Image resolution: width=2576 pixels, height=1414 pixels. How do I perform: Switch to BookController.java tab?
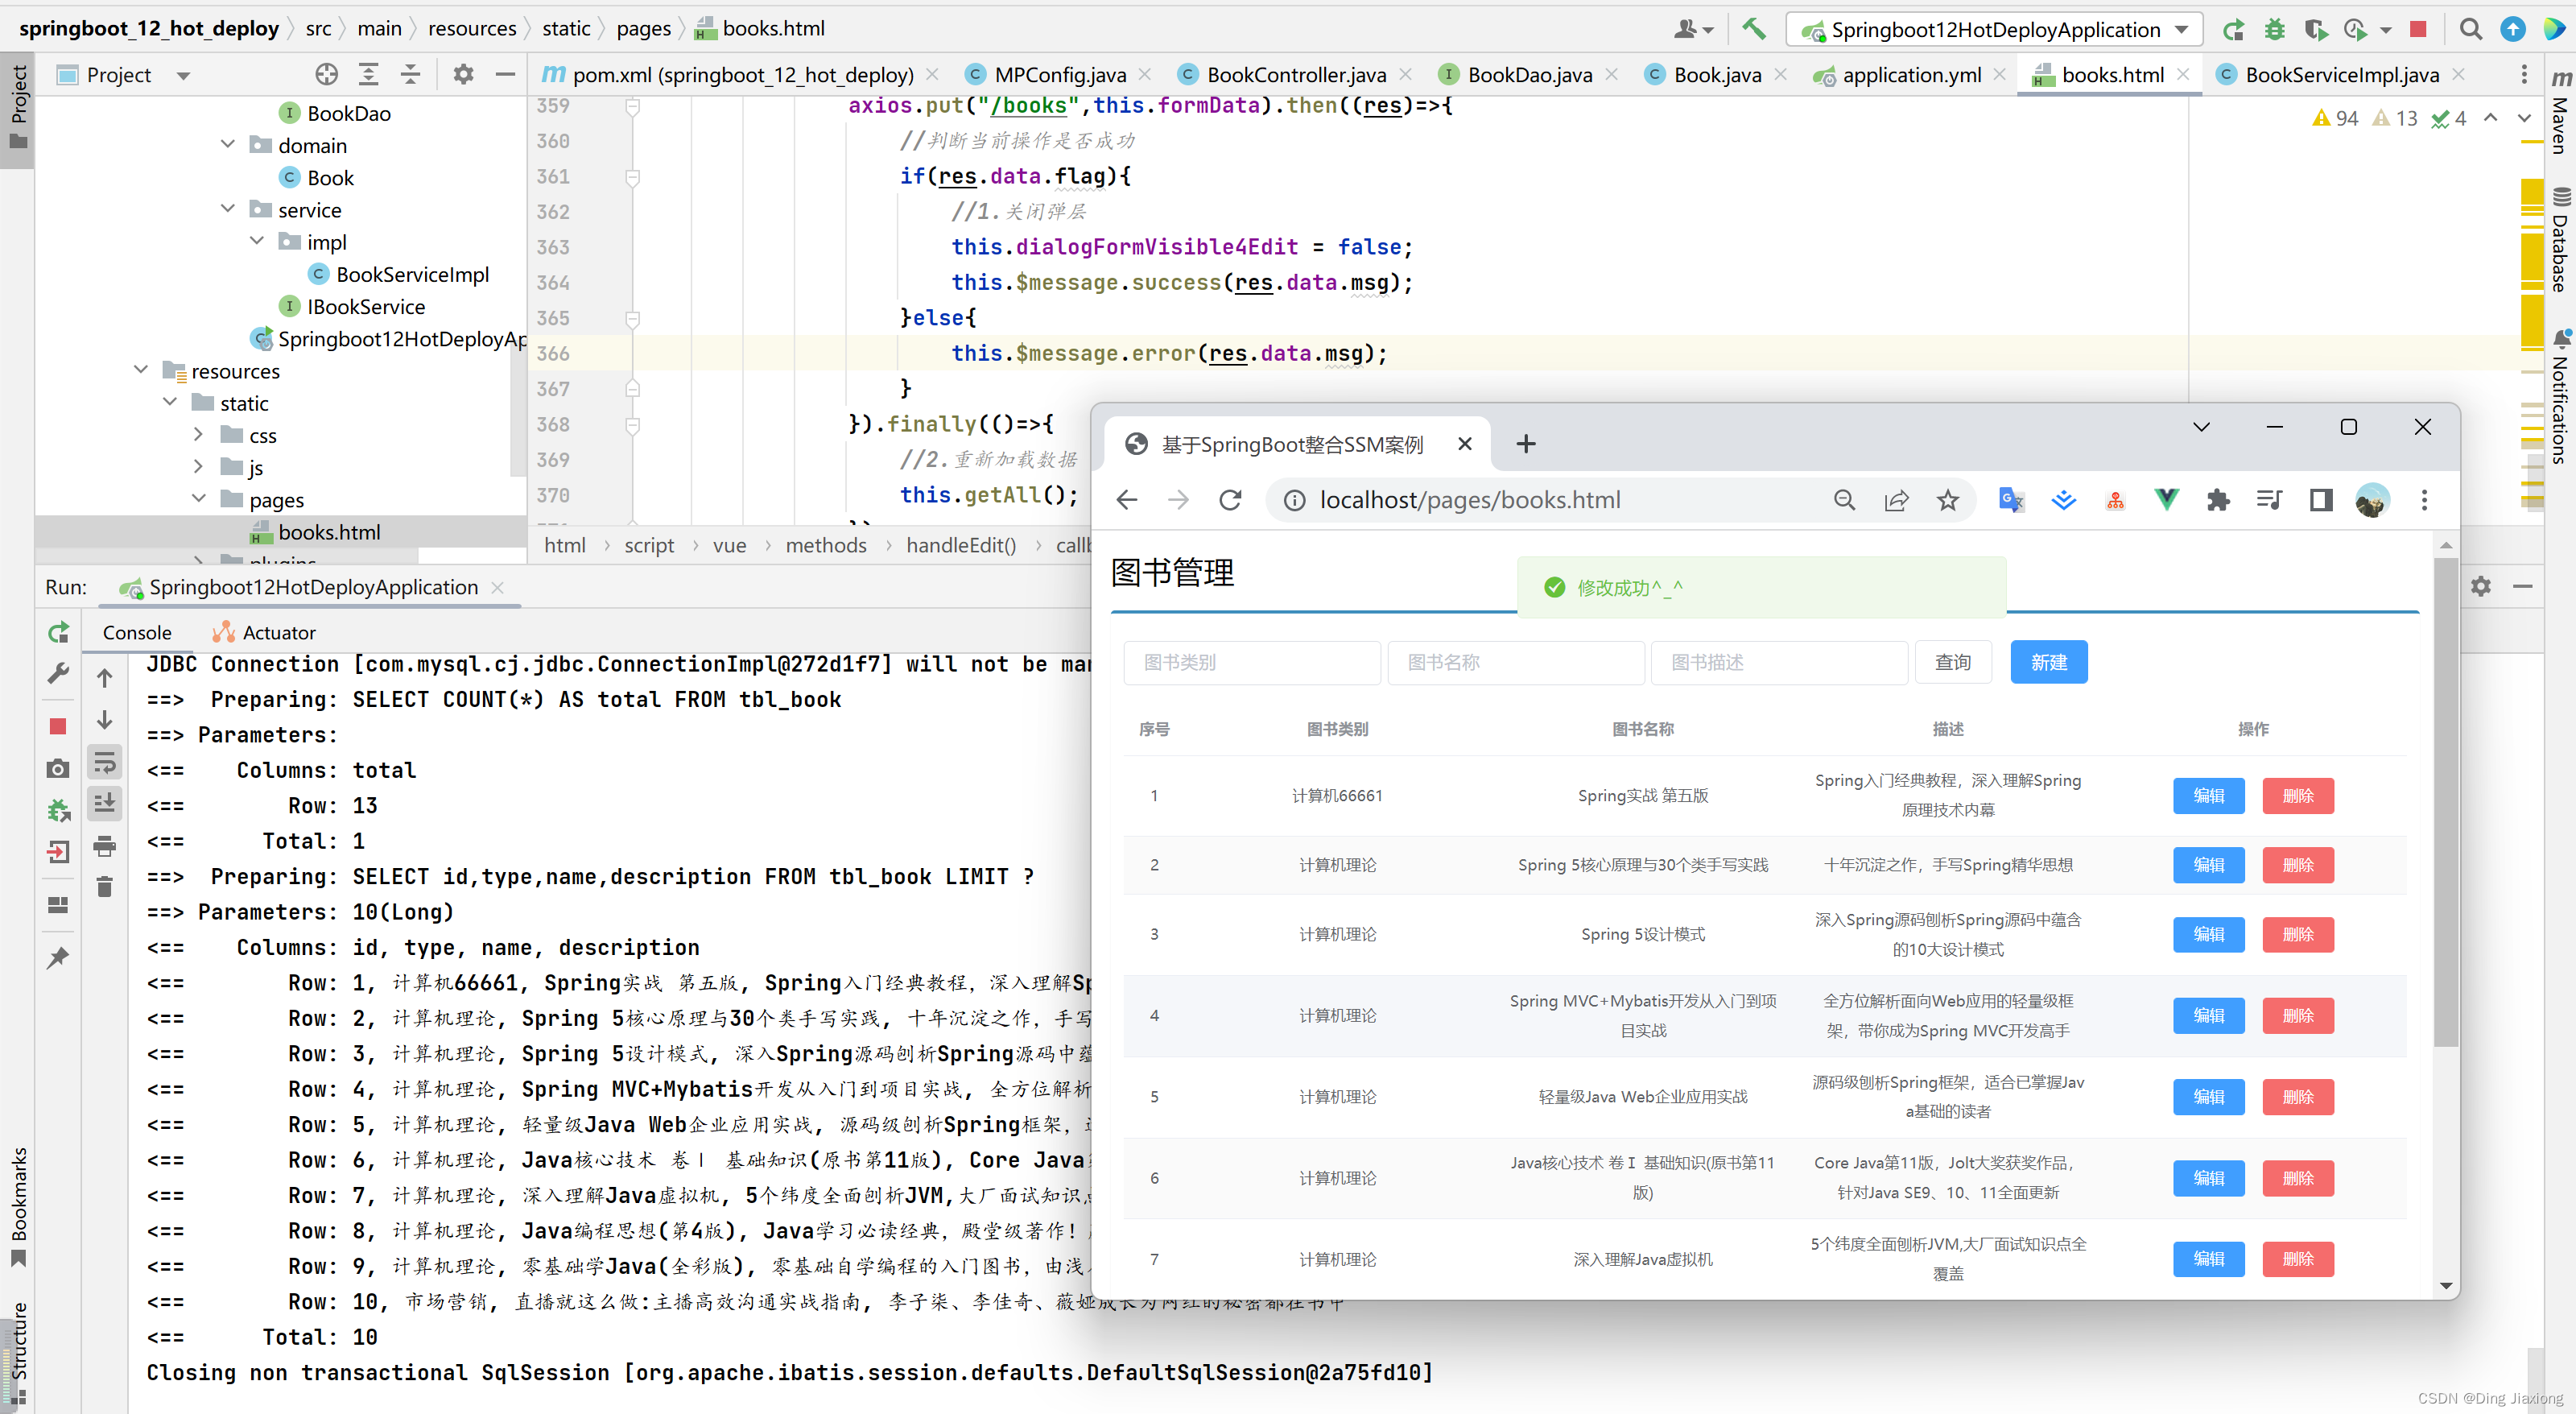coord(1296,74)
